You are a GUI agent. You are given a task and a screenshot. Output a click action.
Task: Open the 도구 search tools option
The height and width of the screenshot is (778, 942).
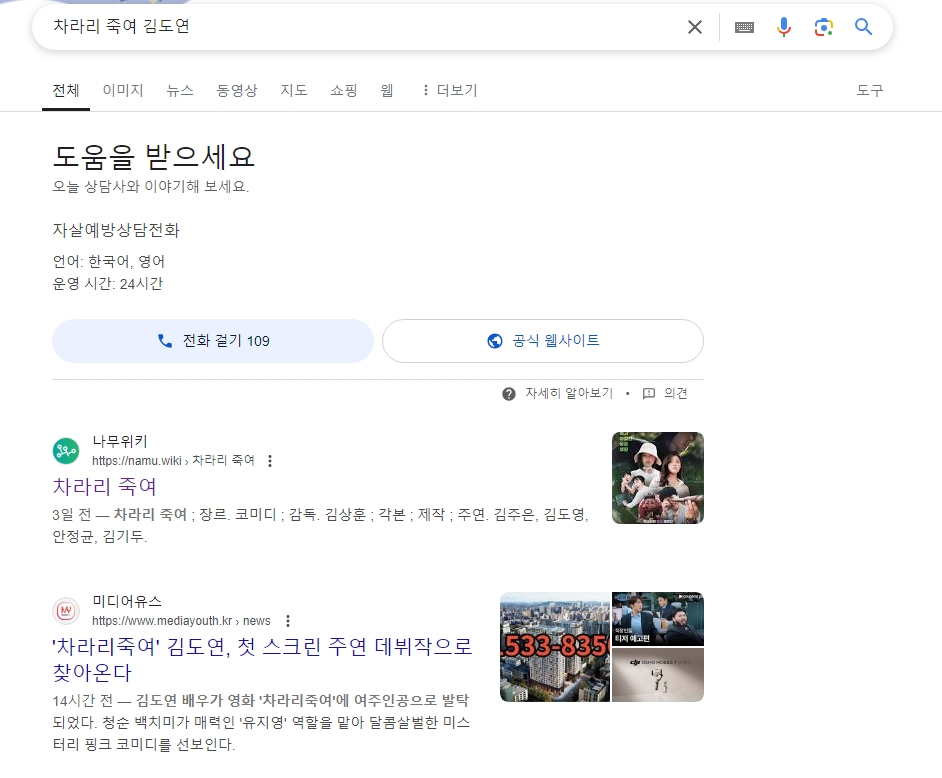870,90
